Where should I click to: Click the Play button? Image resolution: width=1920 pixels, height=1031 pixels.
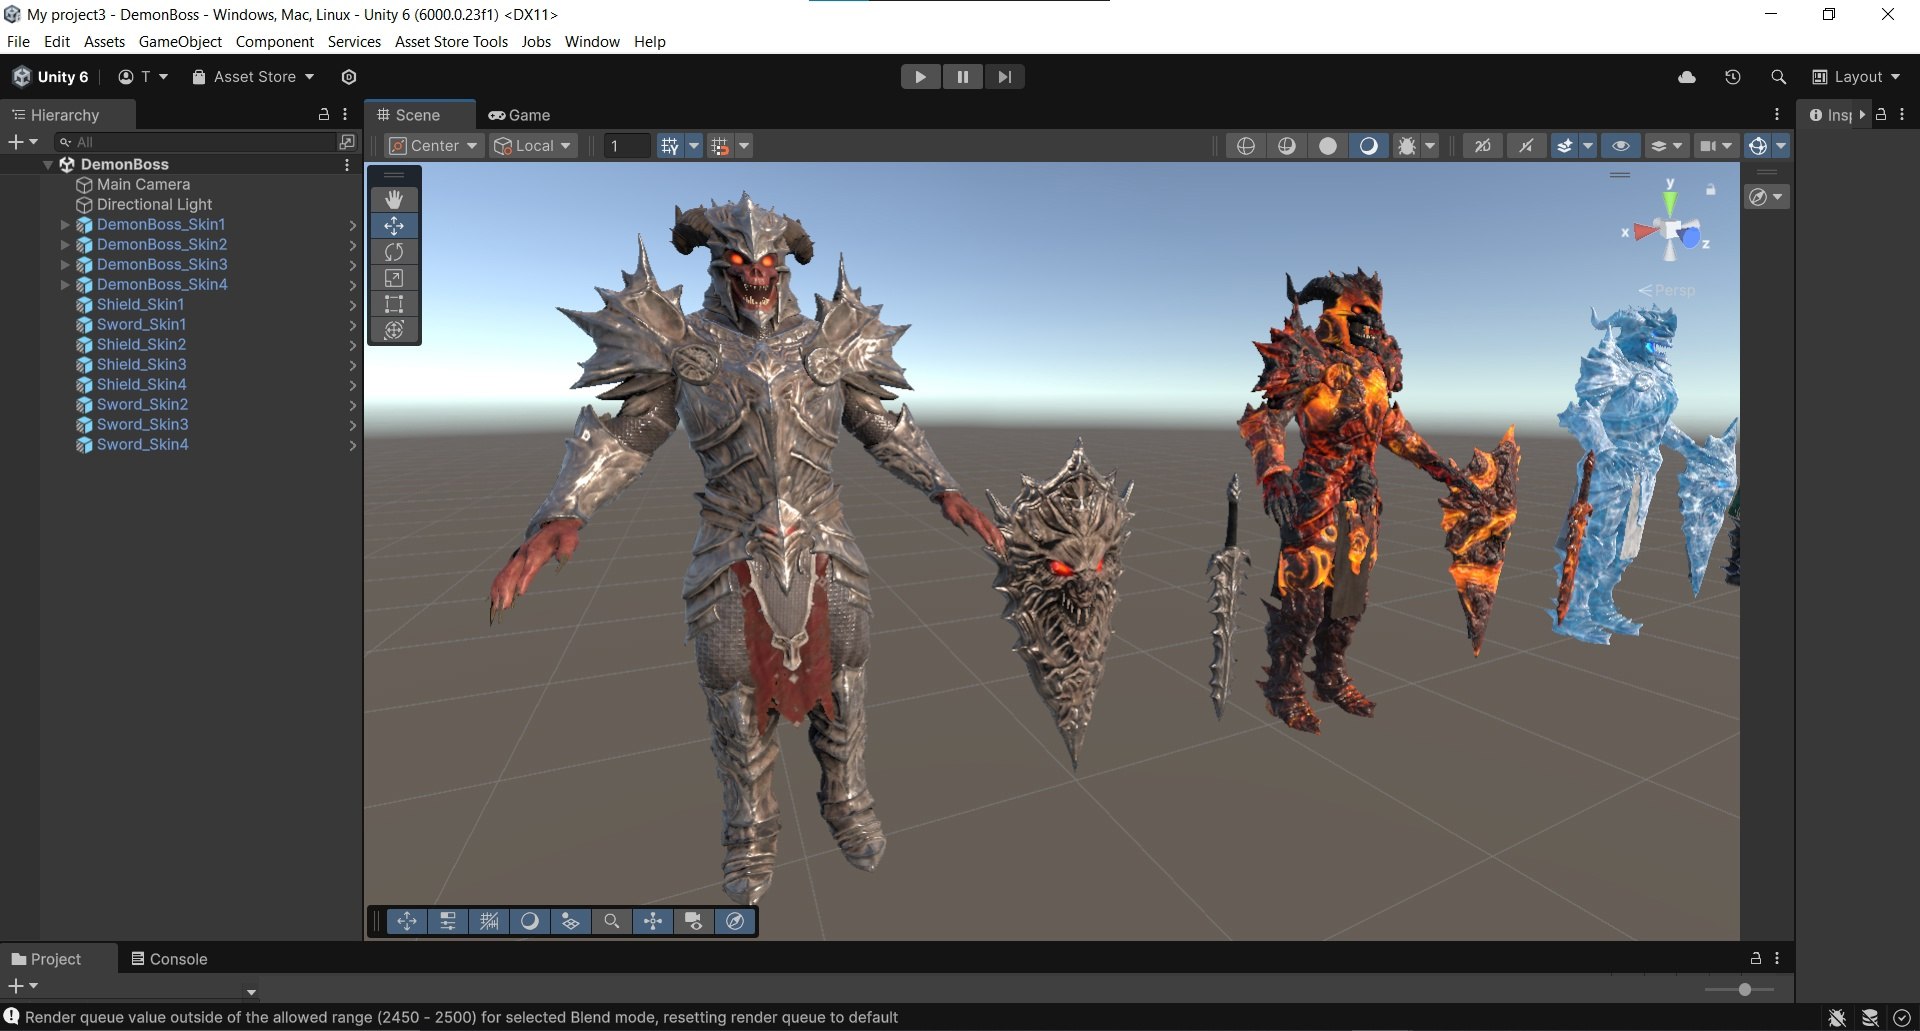(920, 77)
